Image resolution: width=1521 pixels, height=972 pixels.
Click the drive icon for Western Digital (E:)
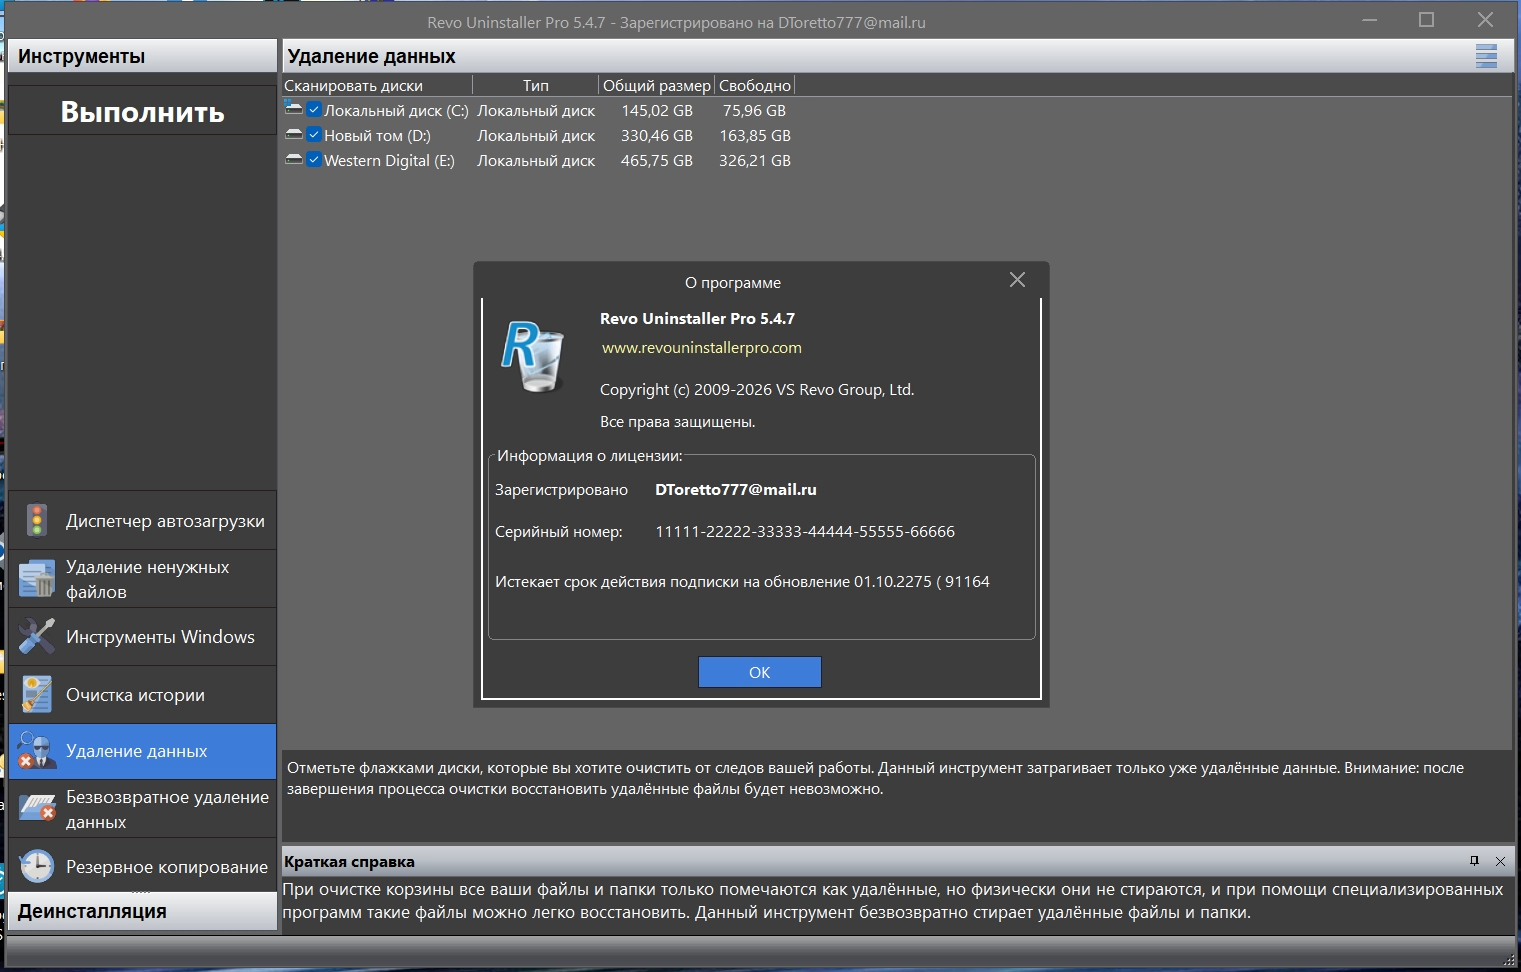pyautogui.click(x=294, y=159)
